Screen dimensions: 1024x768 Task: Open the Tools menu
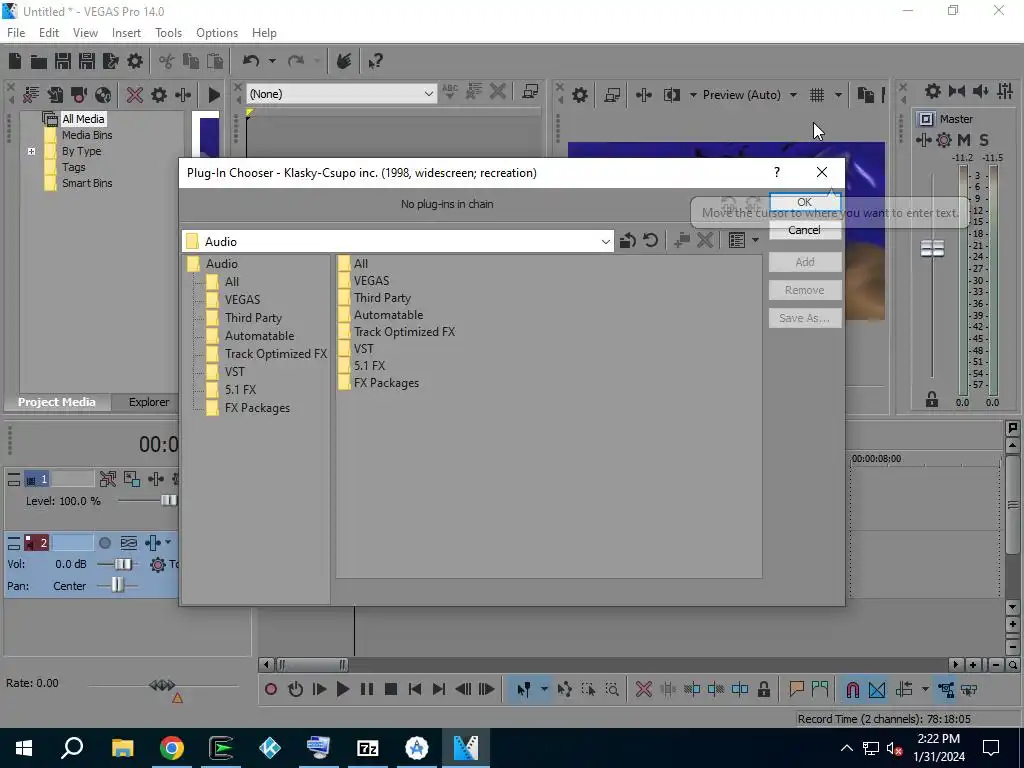168,33
